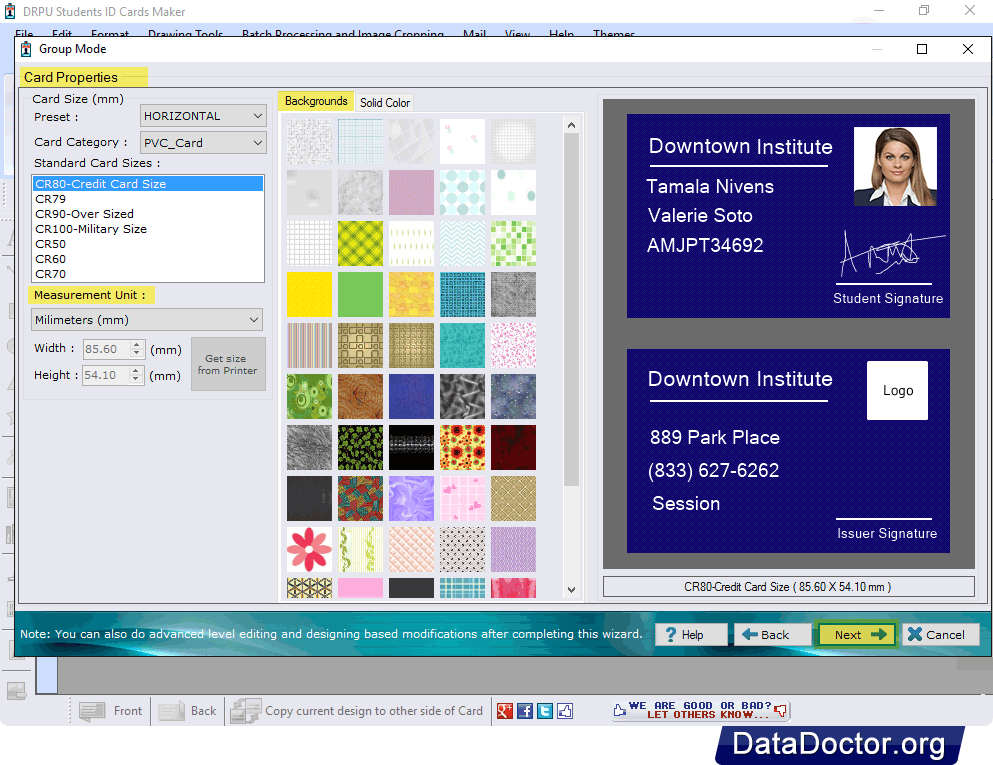This screenshot has width=993, height=765.
Task: Click Tamala Nivens name on card preview
Action: [x=710, y=187]
